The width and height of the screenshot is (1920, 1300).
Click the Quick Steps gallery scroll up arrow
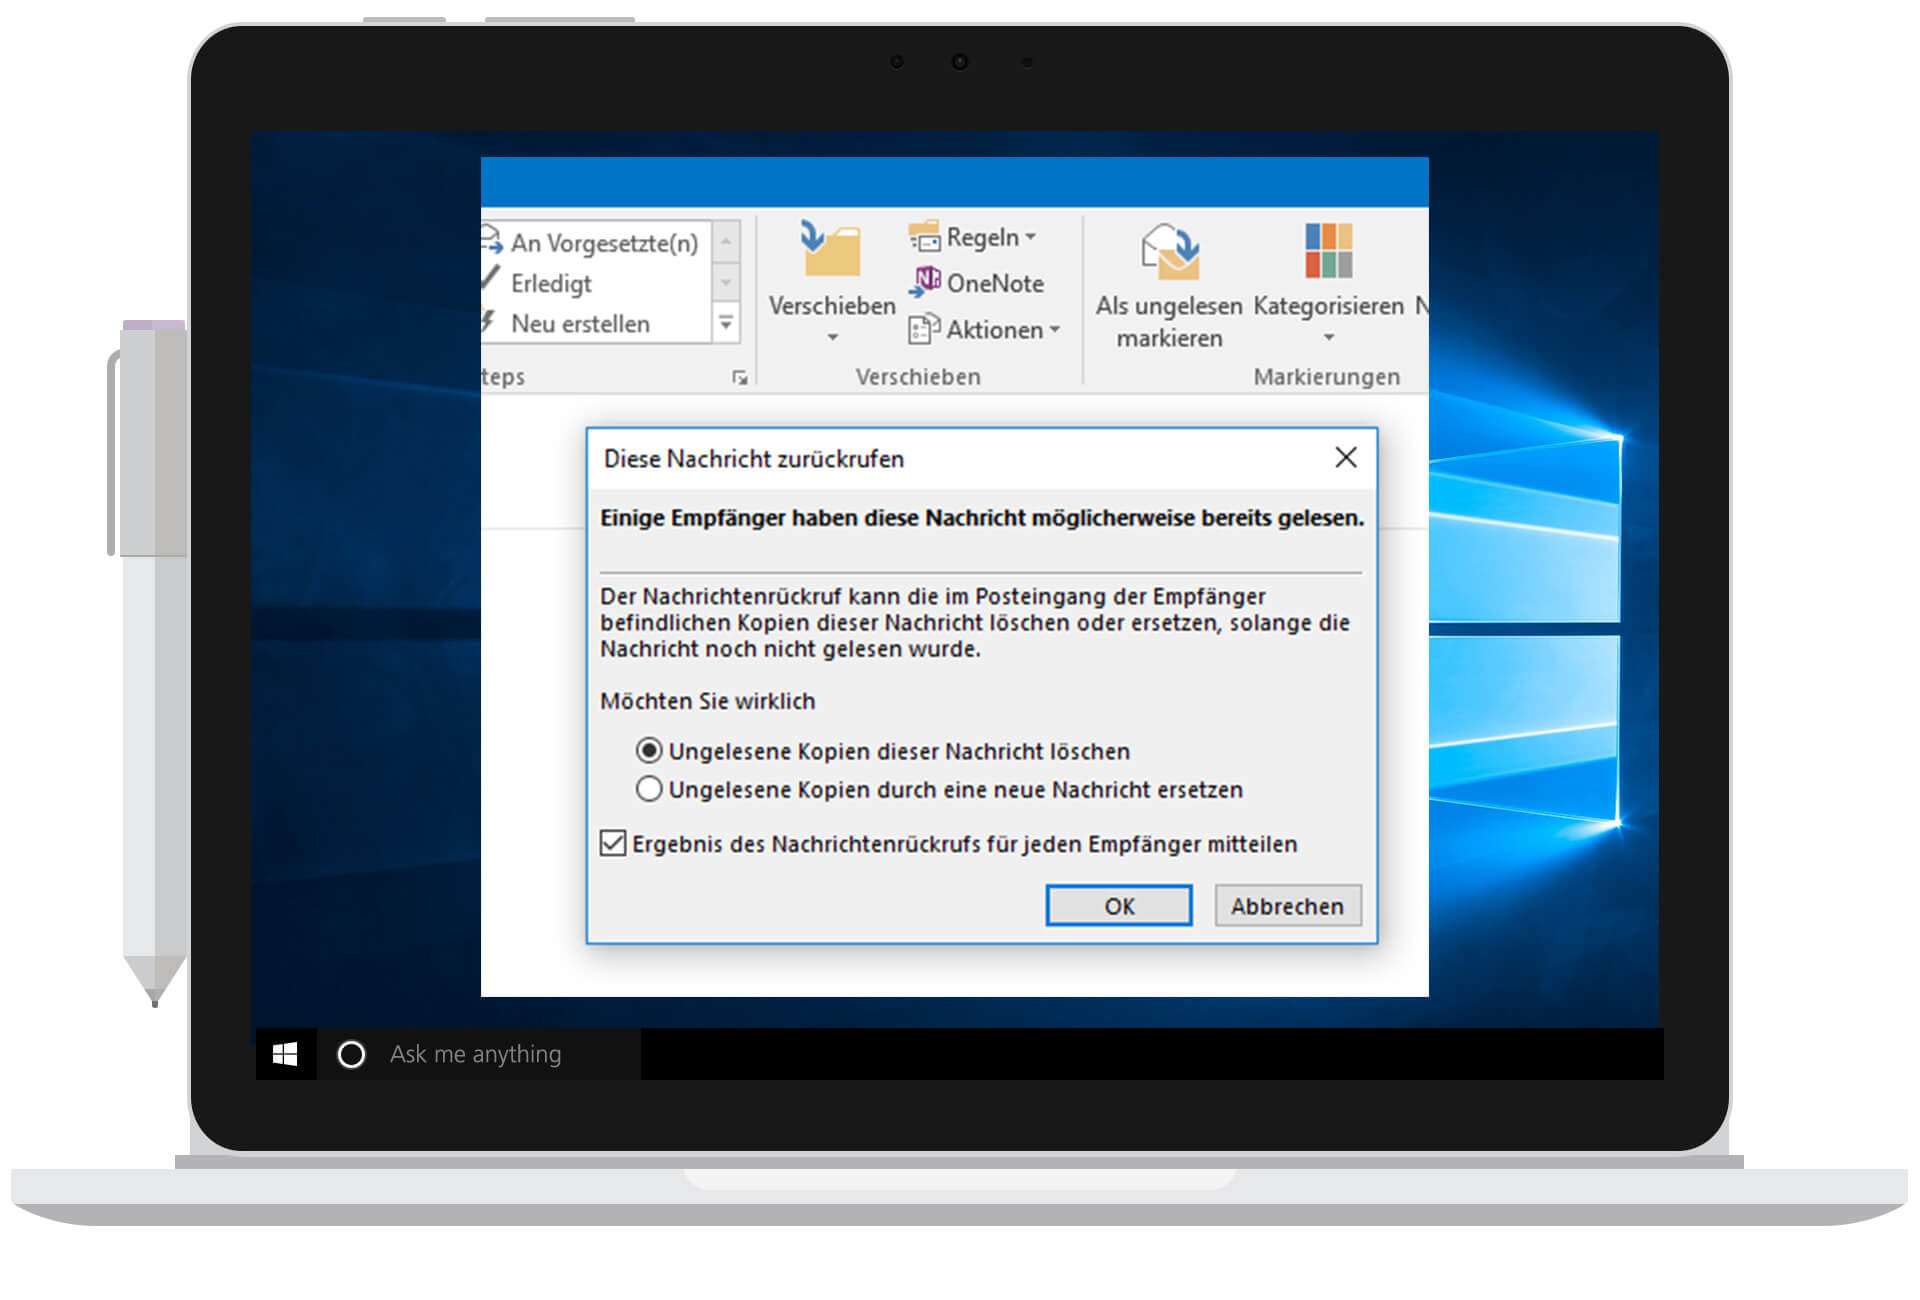(726, 242)
